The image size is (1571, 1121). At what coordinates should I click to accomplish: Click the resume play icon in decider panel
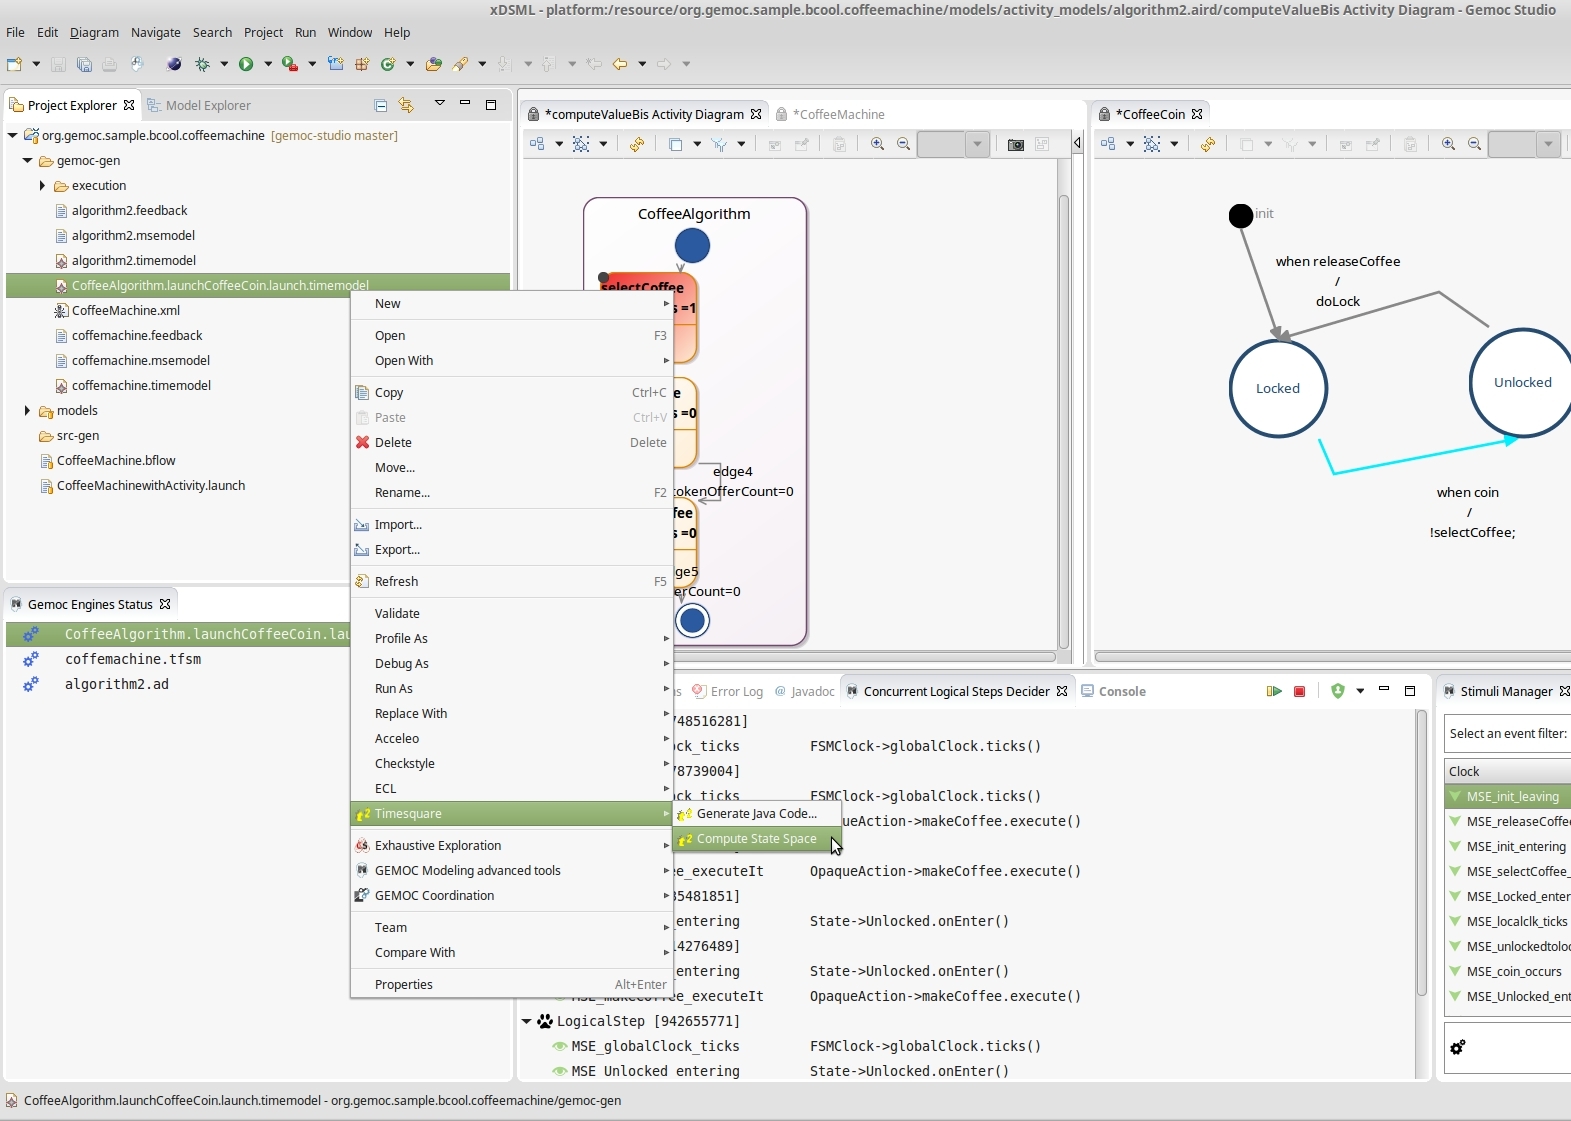click(1274, 691)
